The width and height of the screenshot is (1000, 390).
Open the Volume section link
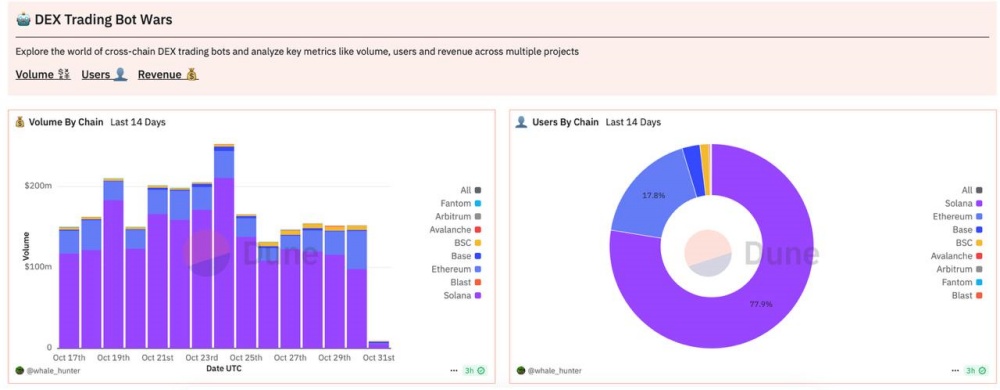coord(43,75)
